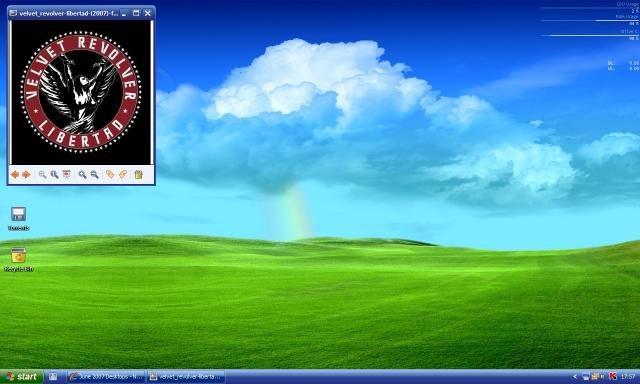Open the Start menu
The image size is (640, 384).
pyautogui.click(x=21, y=377)
